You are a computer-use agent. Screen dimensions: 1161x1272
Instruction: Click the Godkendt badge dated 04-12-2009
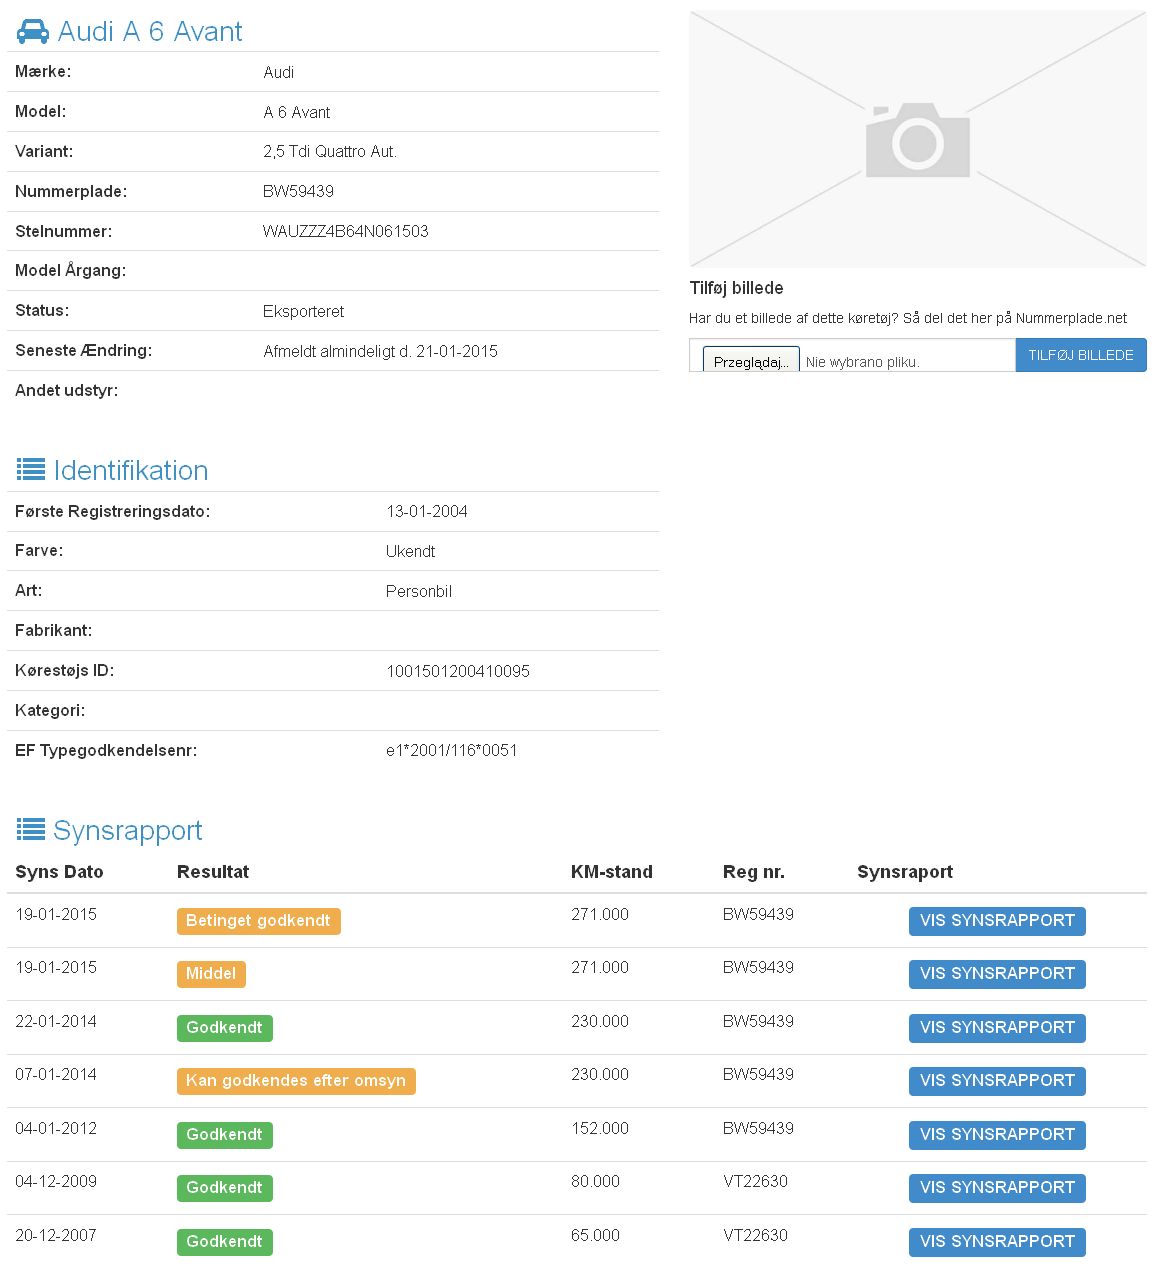pyautogui.click(x=225, y=1188)
